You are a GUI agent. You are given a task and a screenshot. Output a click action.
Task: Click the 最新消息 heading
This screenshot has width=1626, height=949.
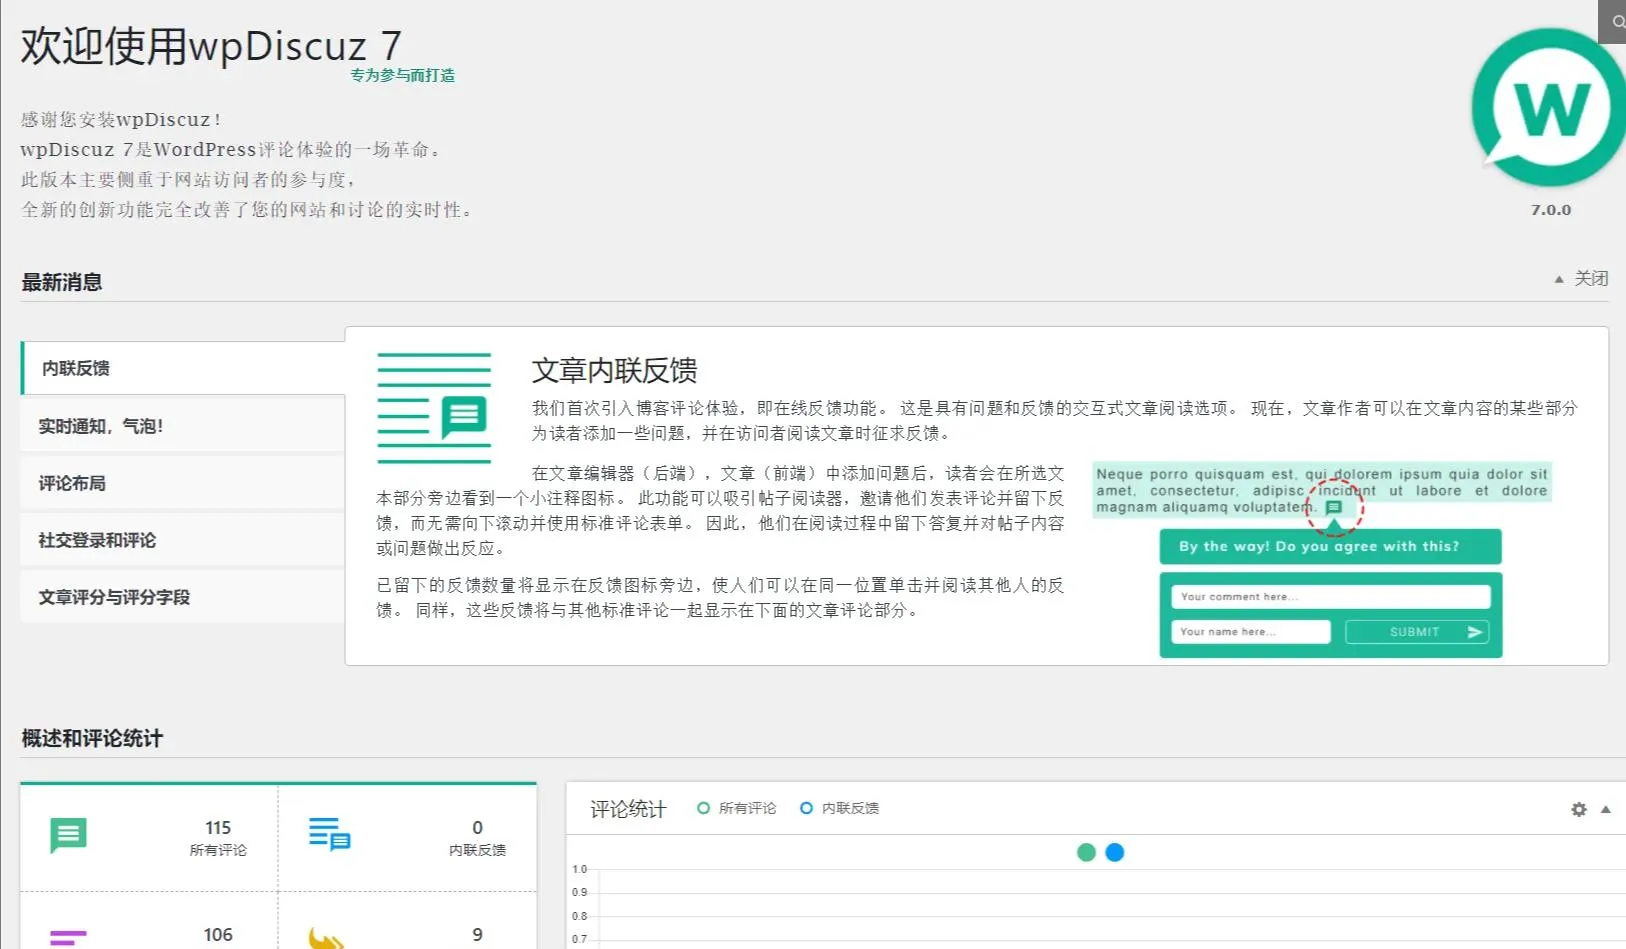tap(62, 282)
